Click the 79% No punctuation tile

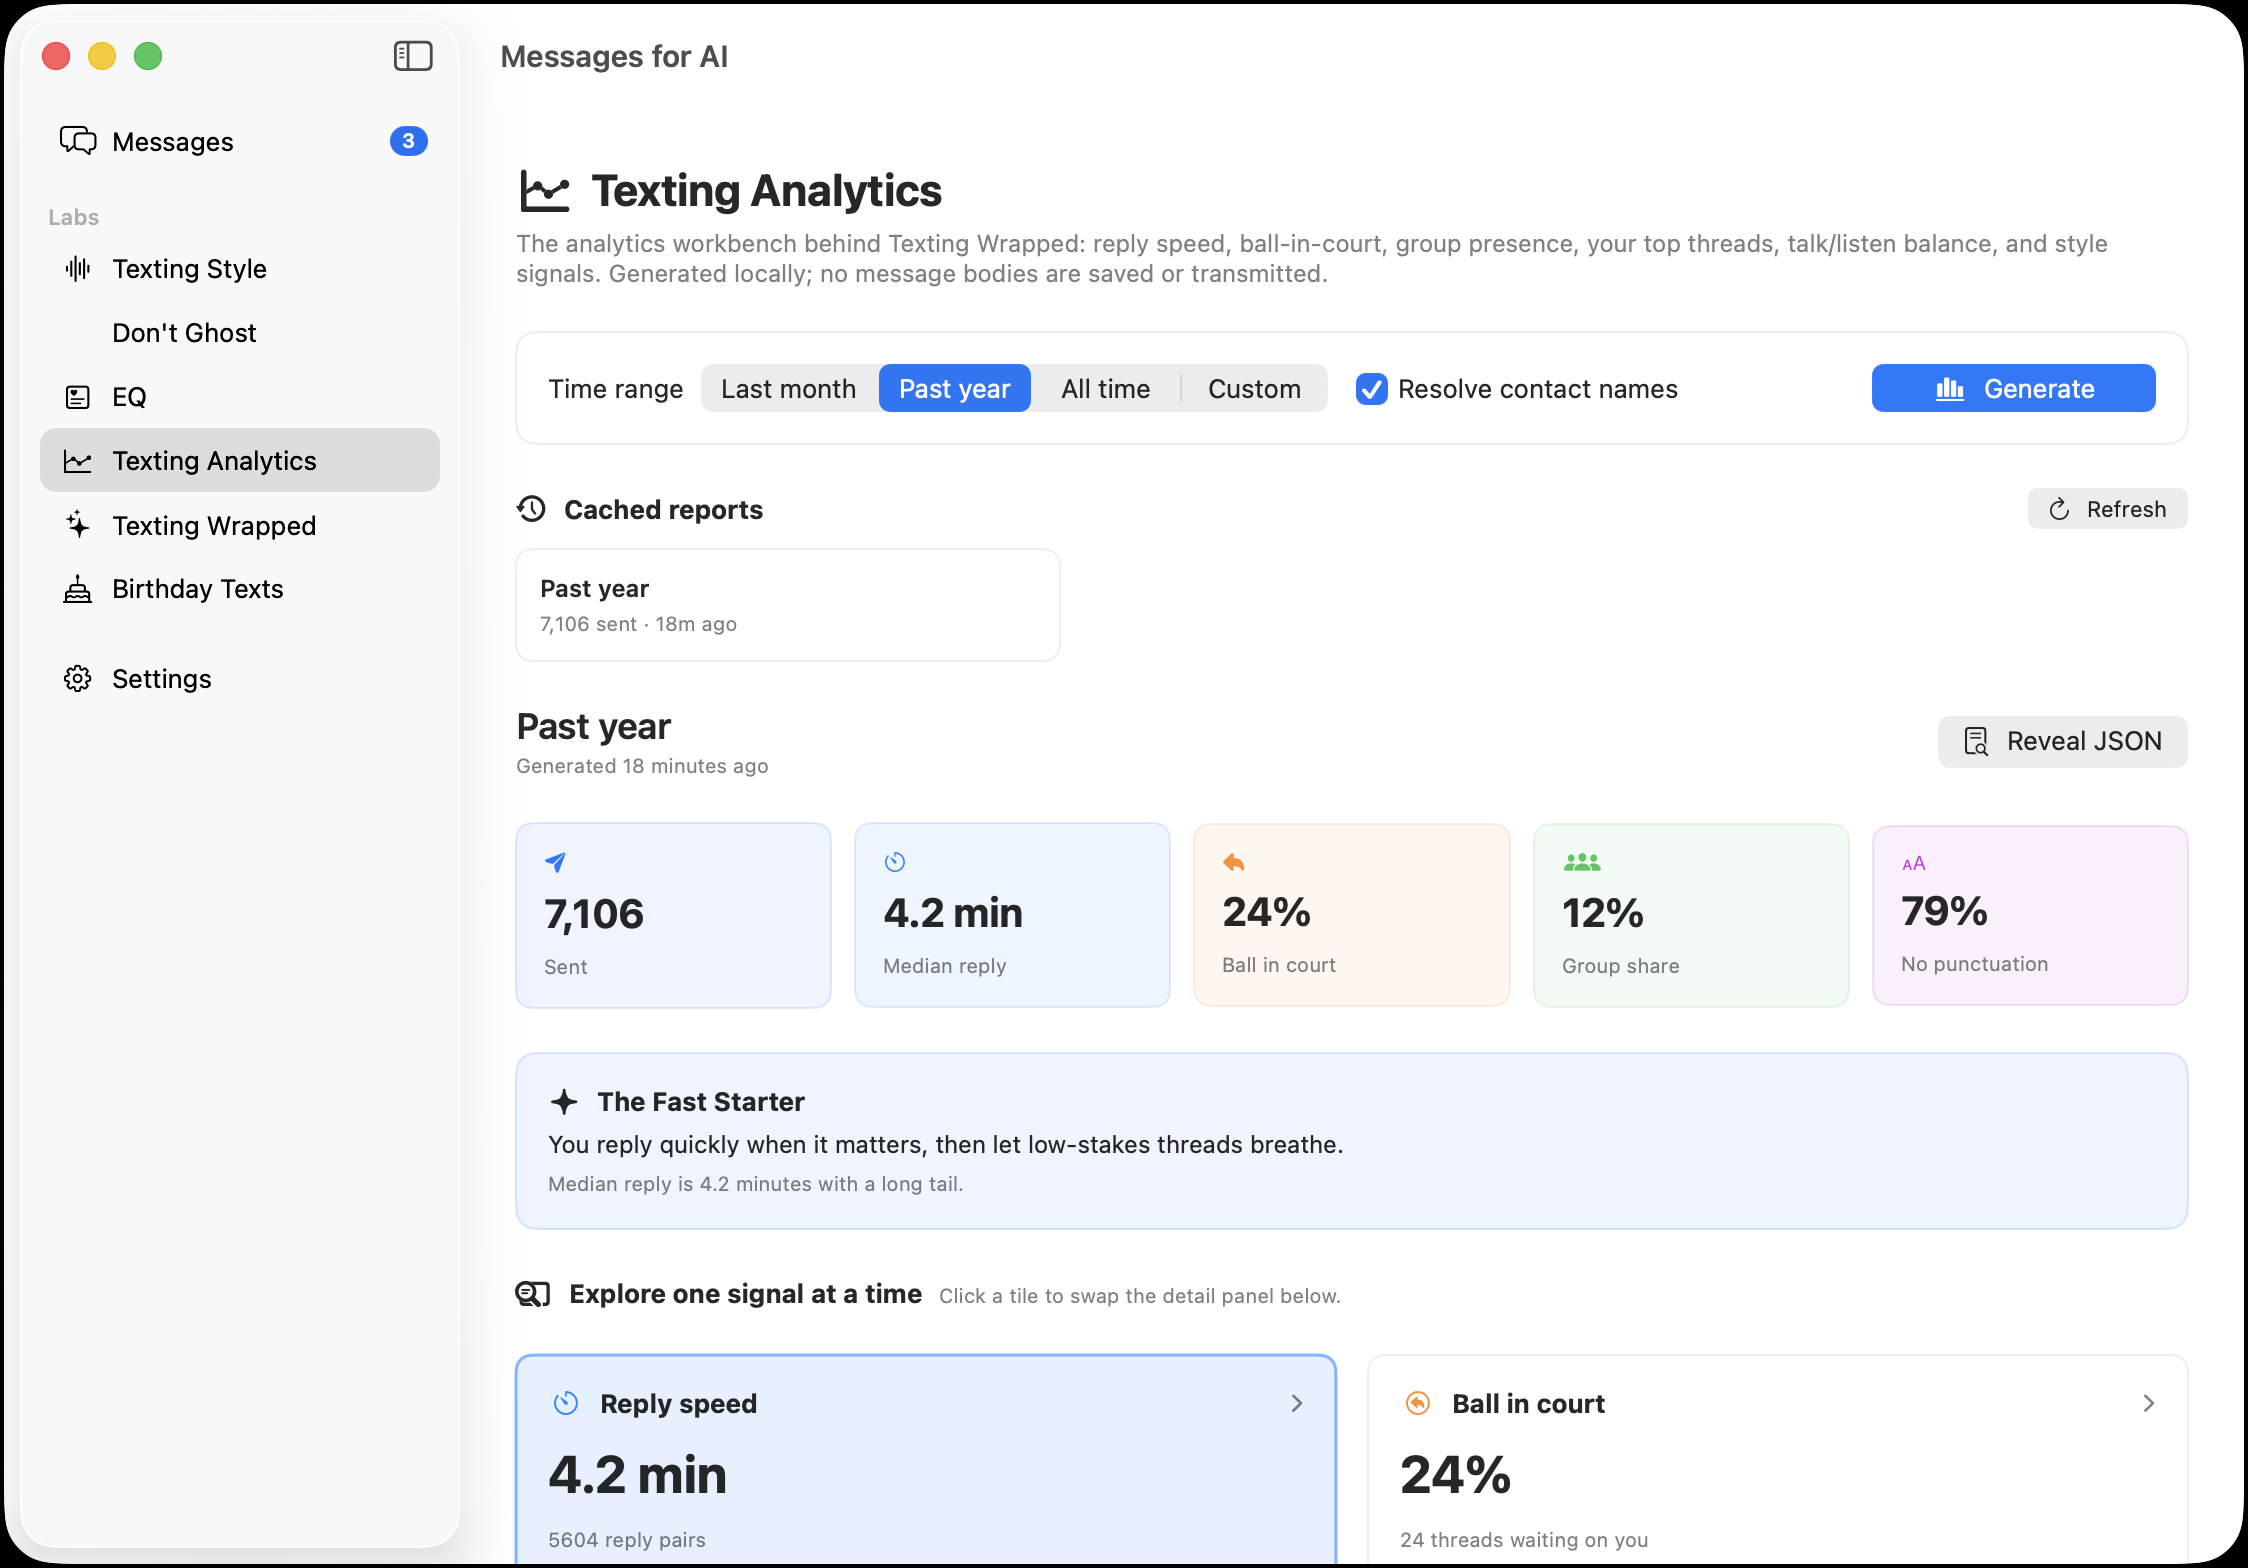[x=2030, y=915]
